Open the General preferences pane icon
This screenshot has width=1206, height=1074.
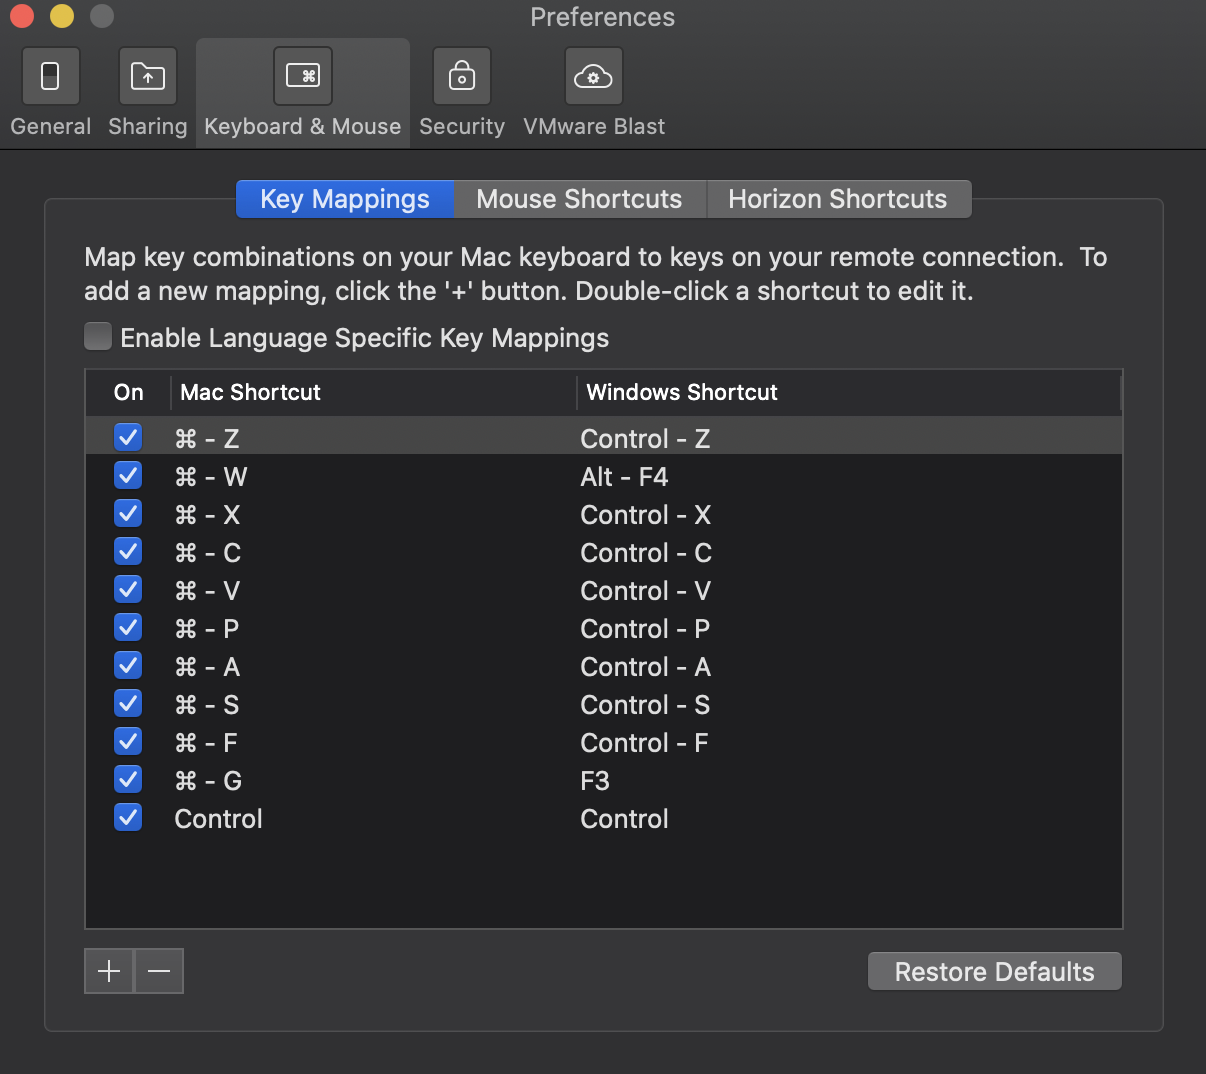point(50,77)
